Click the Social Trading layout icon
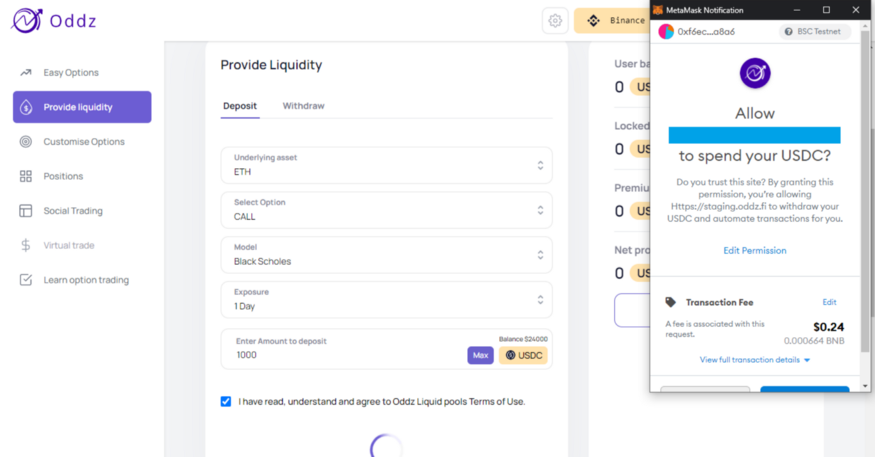The image size is (875, 457). (26, 211)
